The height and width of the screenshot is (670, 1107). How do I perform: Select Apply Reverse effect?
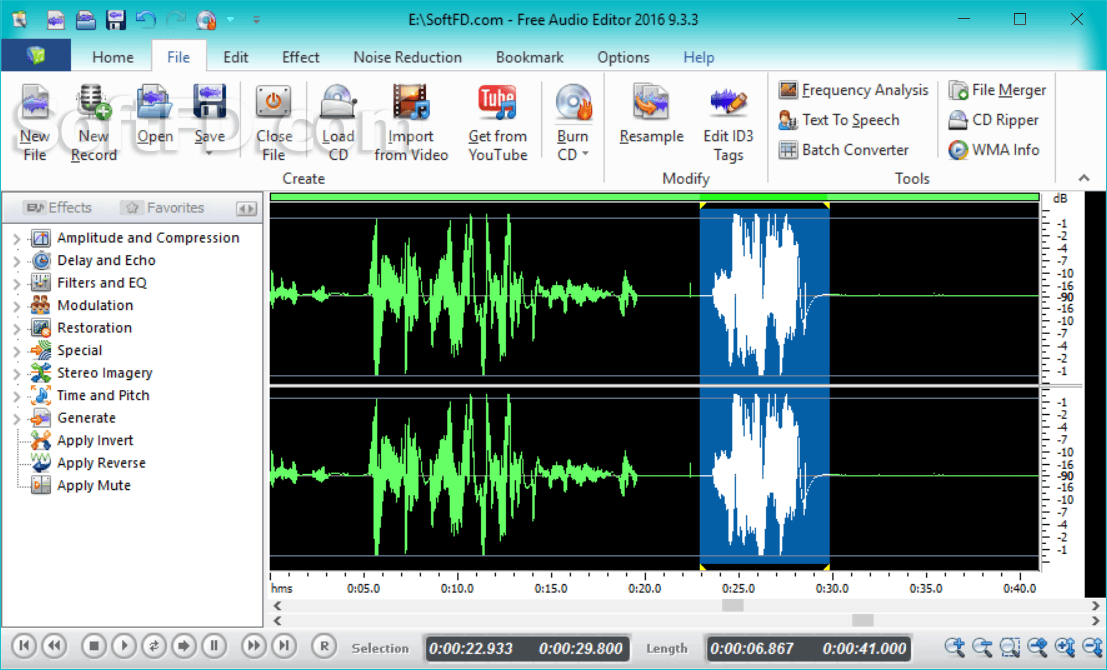(89, 463)
